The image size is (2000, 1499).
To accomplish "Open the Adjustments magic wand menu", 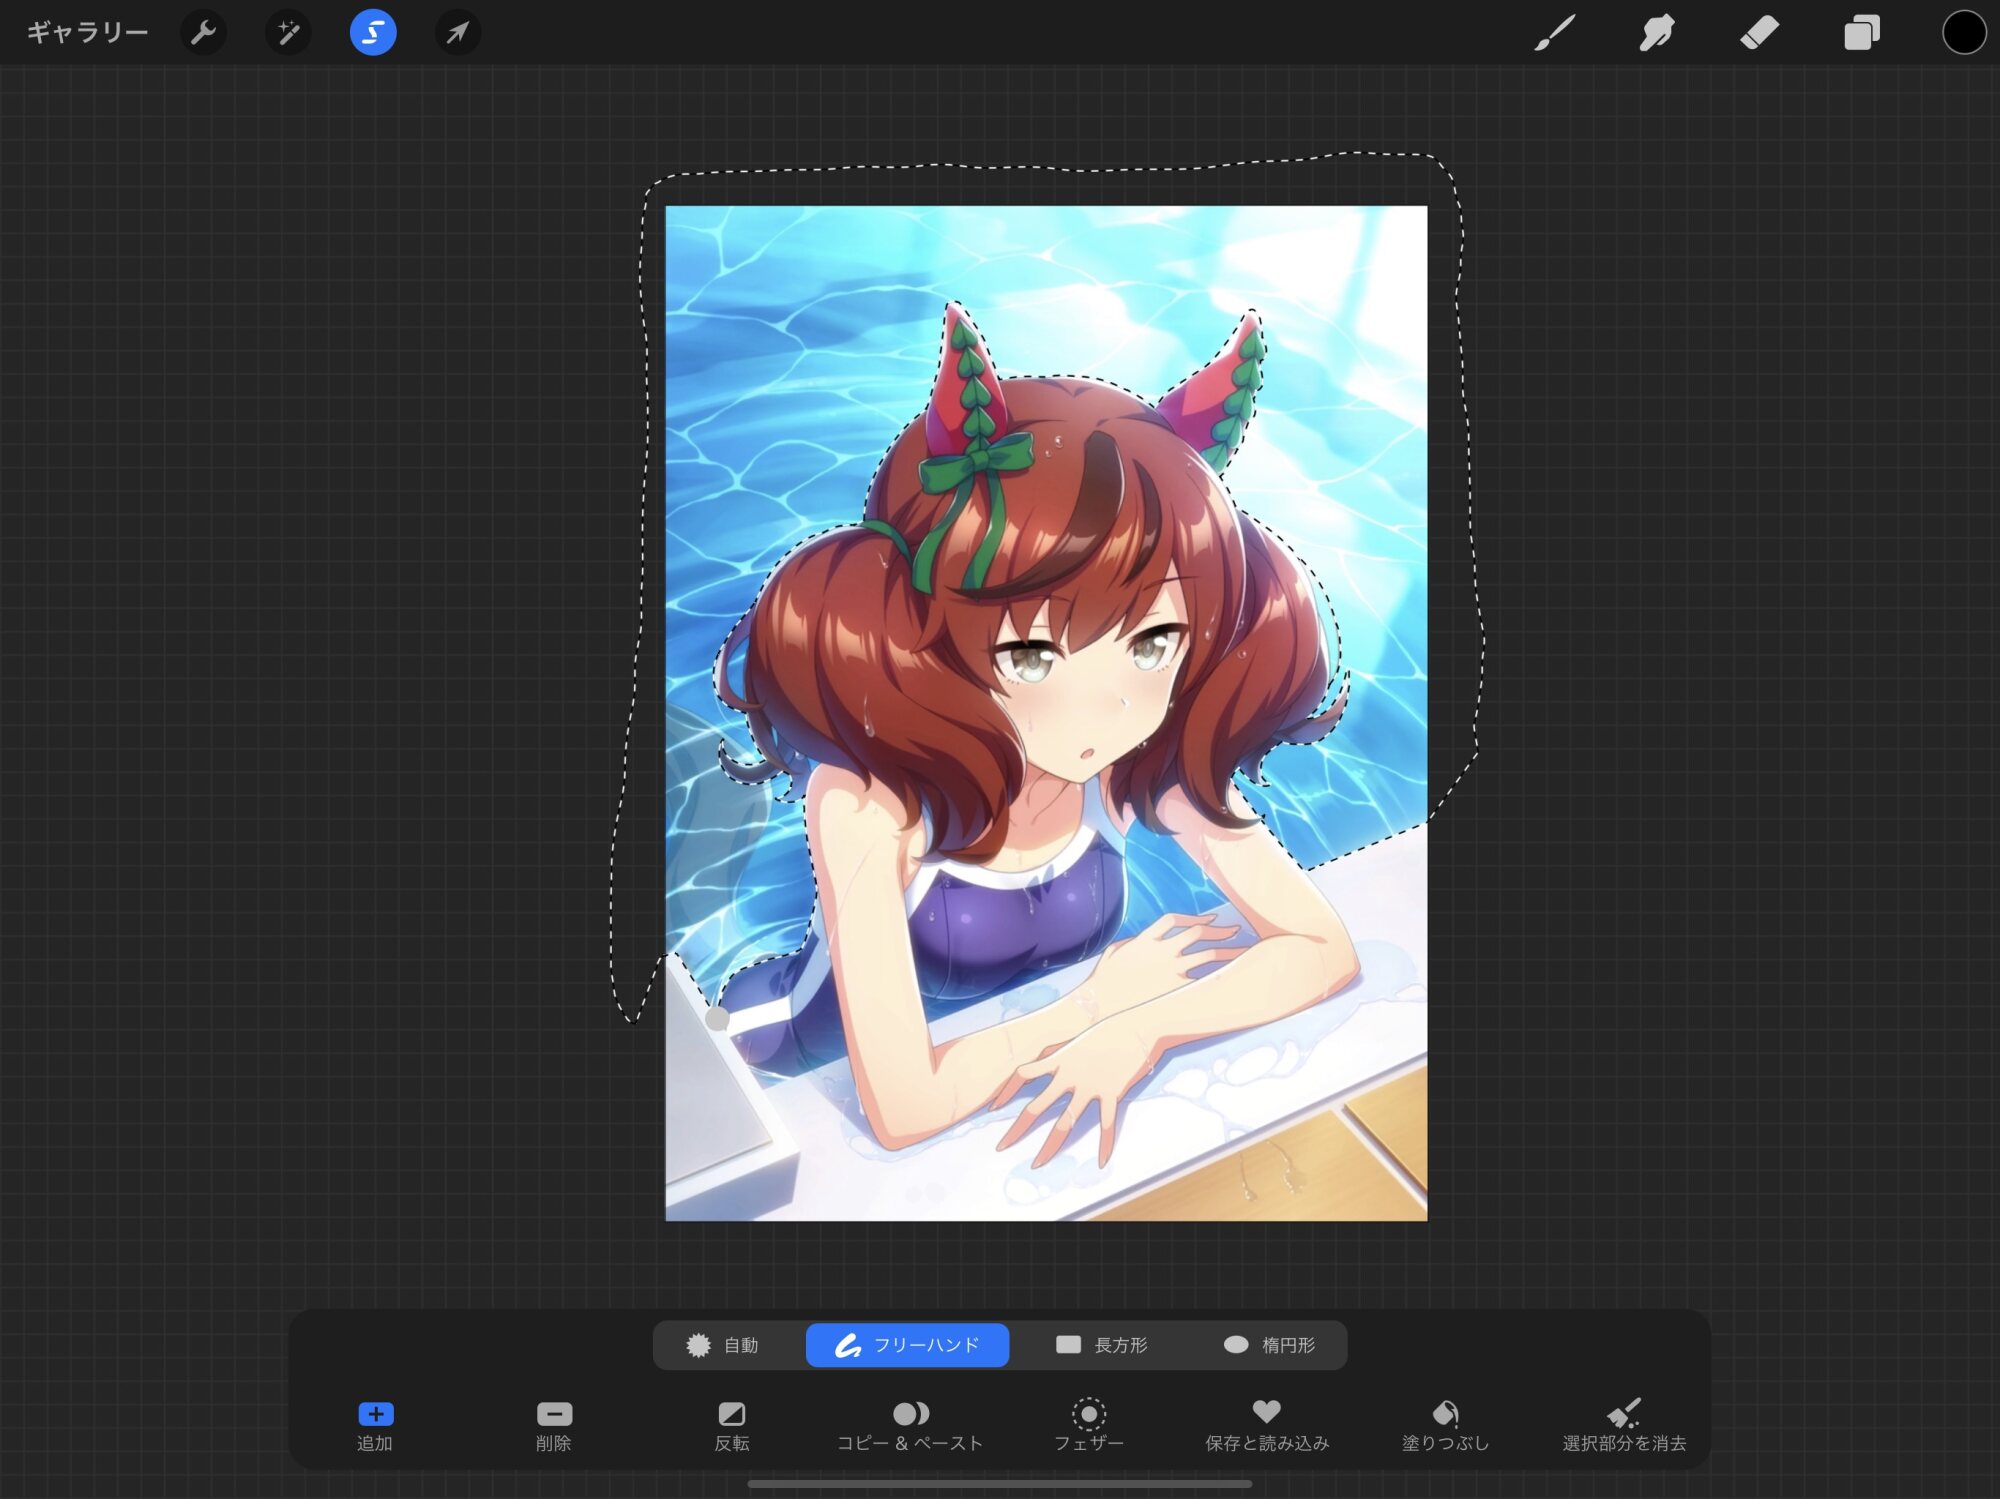I will coord(288,33).
